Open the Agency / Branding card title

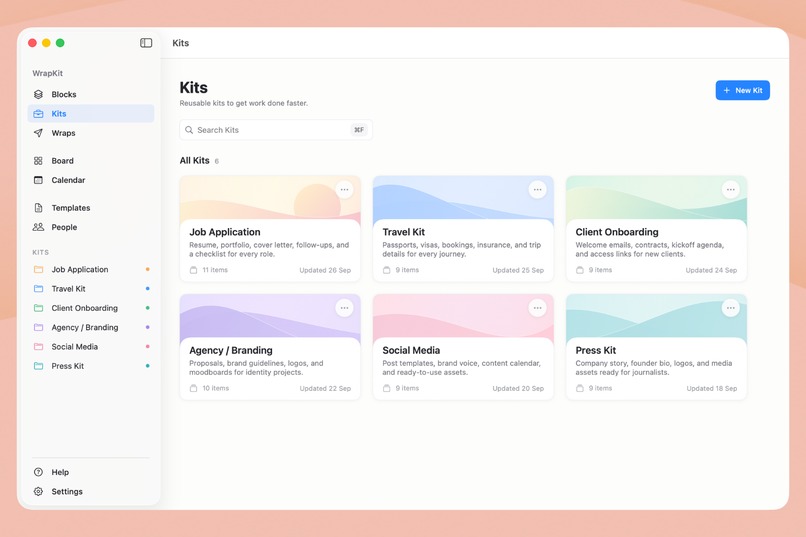click(x=231, y=350)
